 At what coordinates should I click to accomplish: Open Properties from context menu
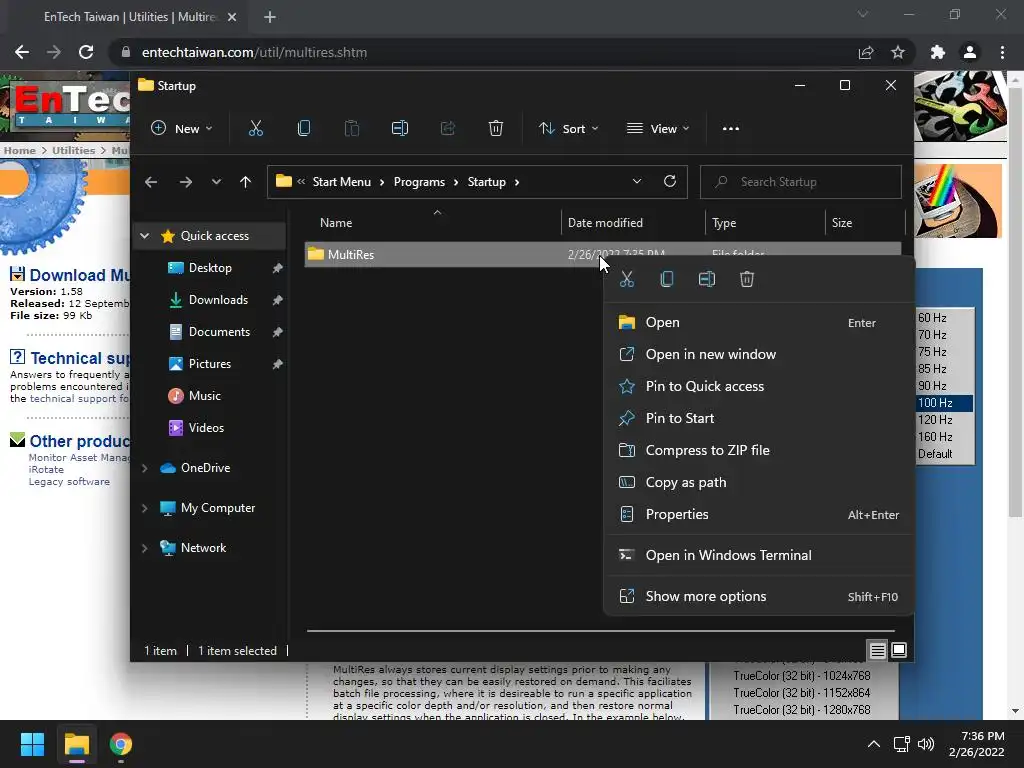pyautogui.click(x=758, y=515)
